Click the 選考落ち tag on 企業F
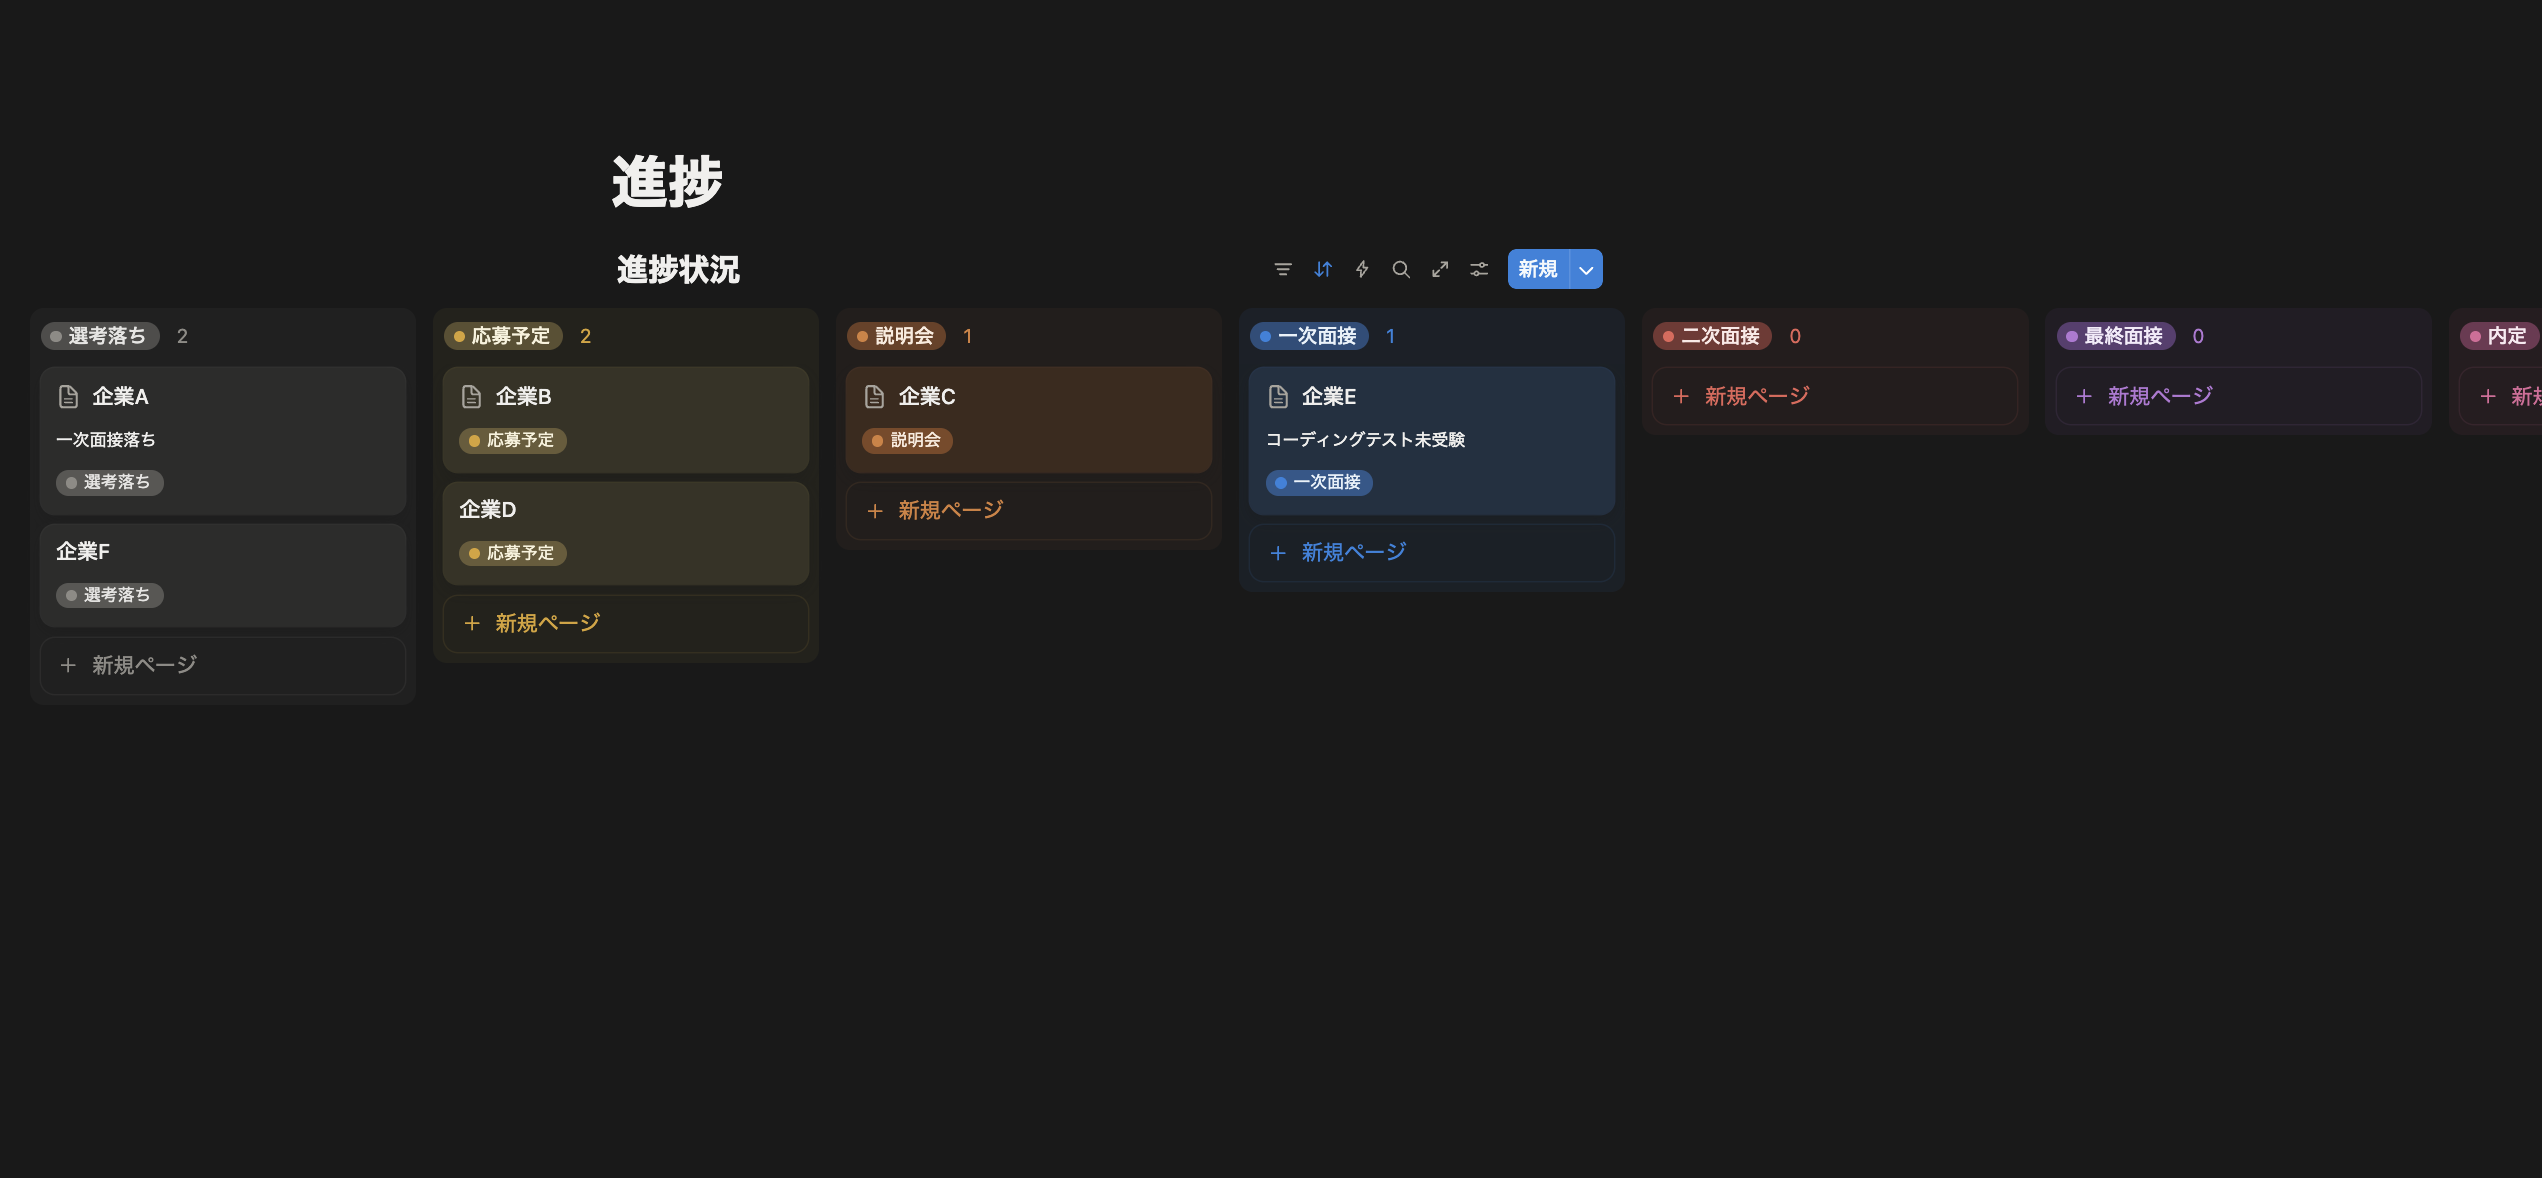Screen dimensions: 2542x1178 click(x=110, y=595)
